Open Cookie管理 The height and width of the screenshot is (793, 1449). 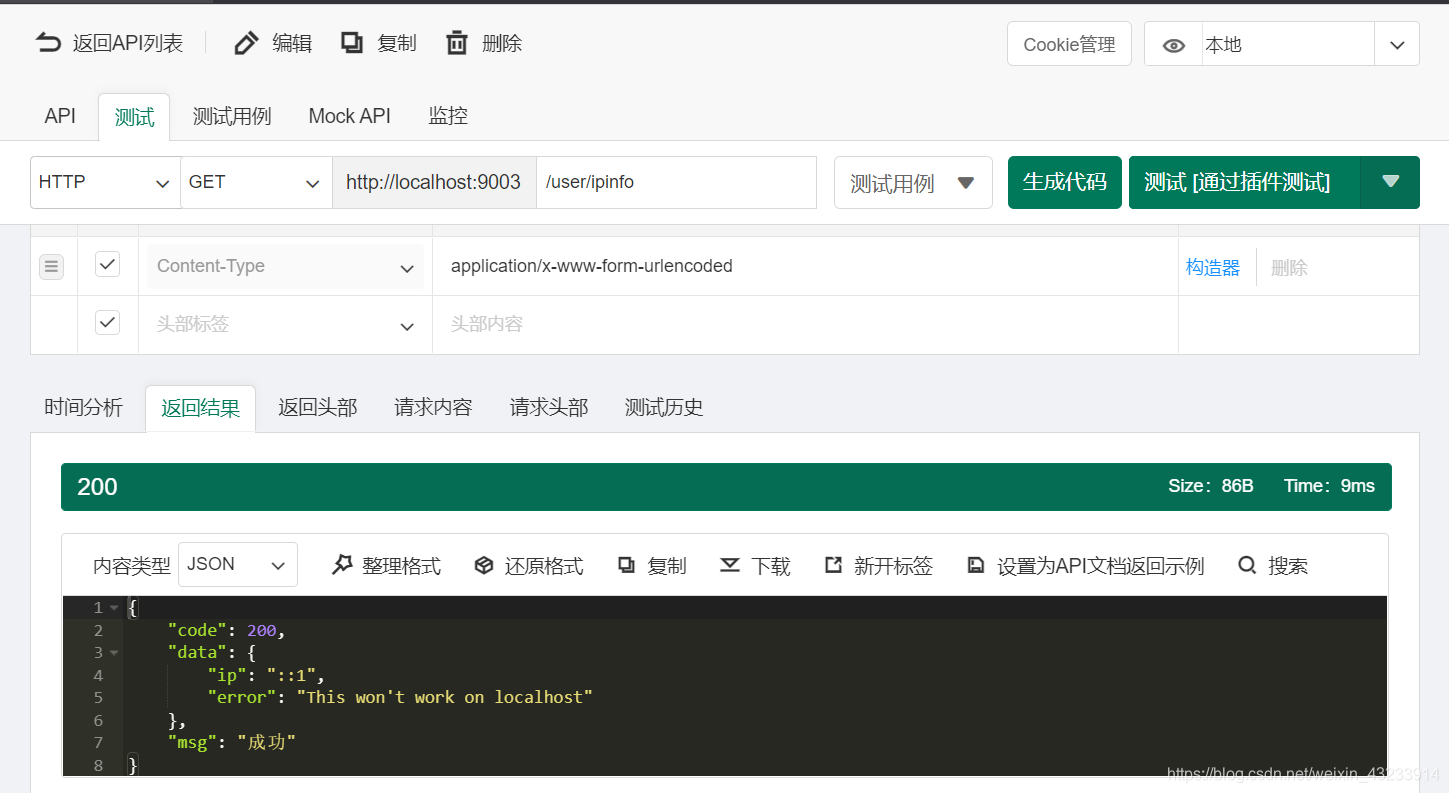(x=1069, y=45)
